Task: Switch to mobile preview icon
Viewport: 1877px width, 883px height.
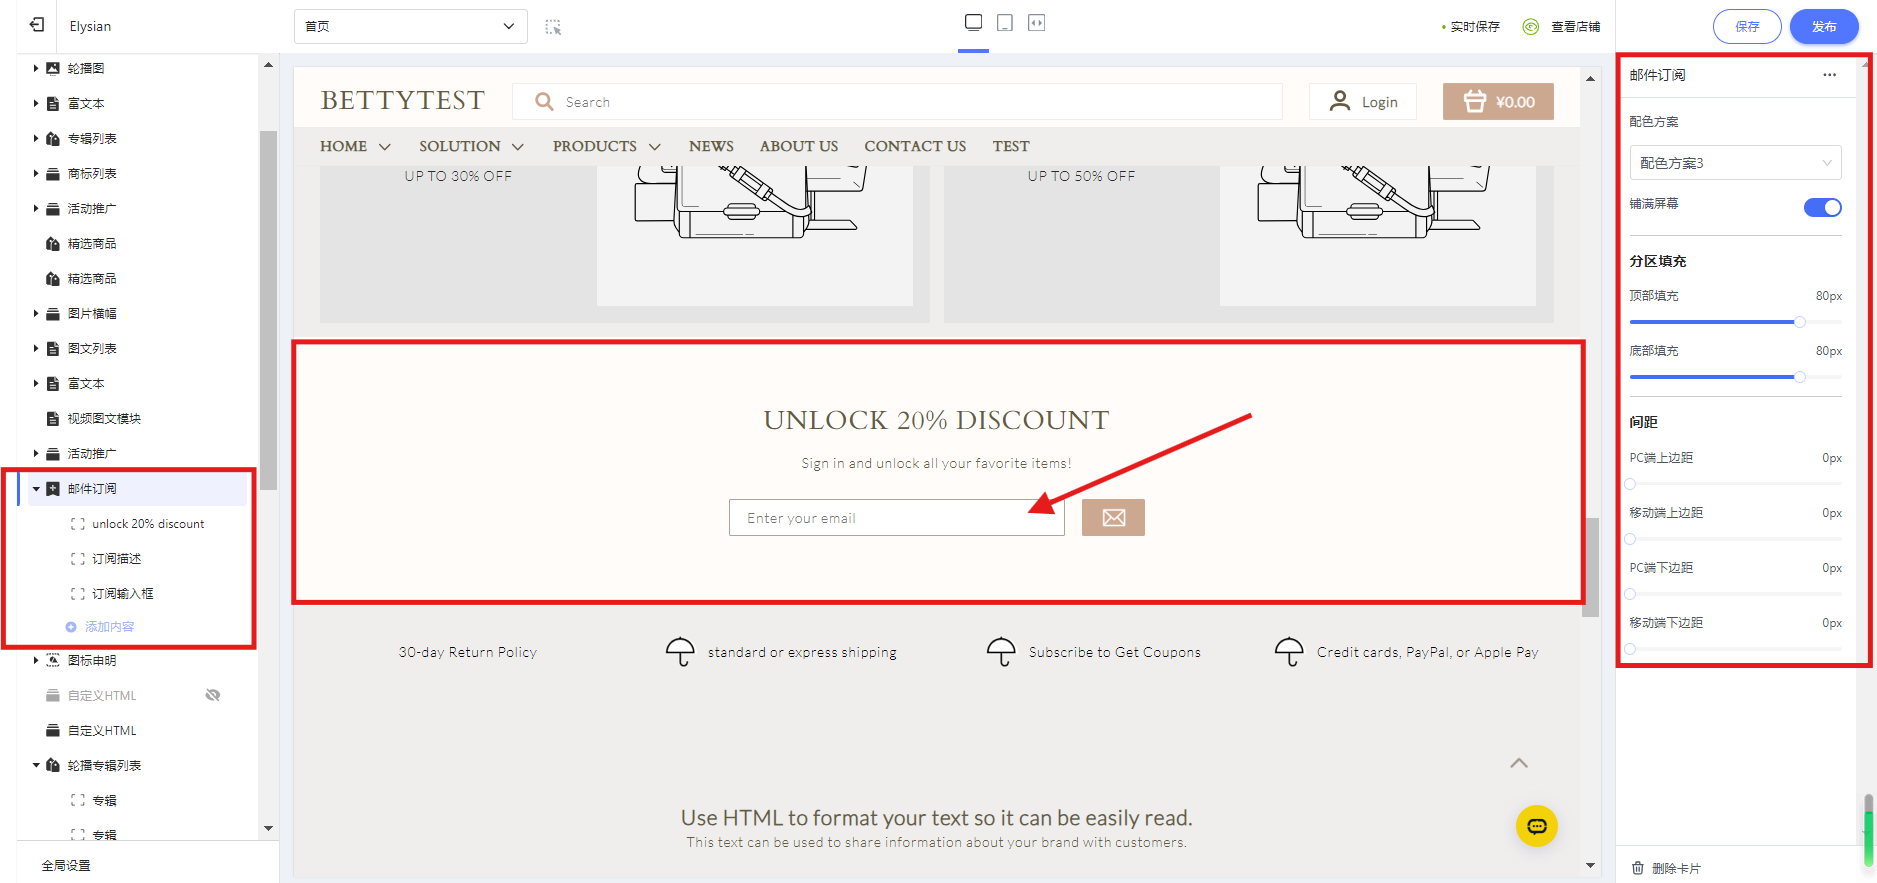Action: pyautogui.click(x=1005, y=23)
